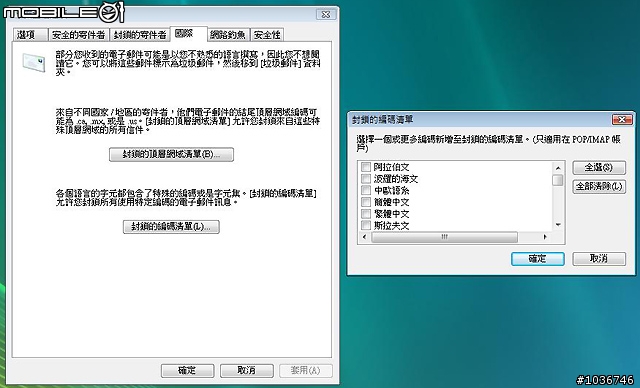Confirm with 確定 in 封鎖的編碼清單 dialog
Image resolution: width=640 pixels, height=388 pixels.
(x=538, y=259)
